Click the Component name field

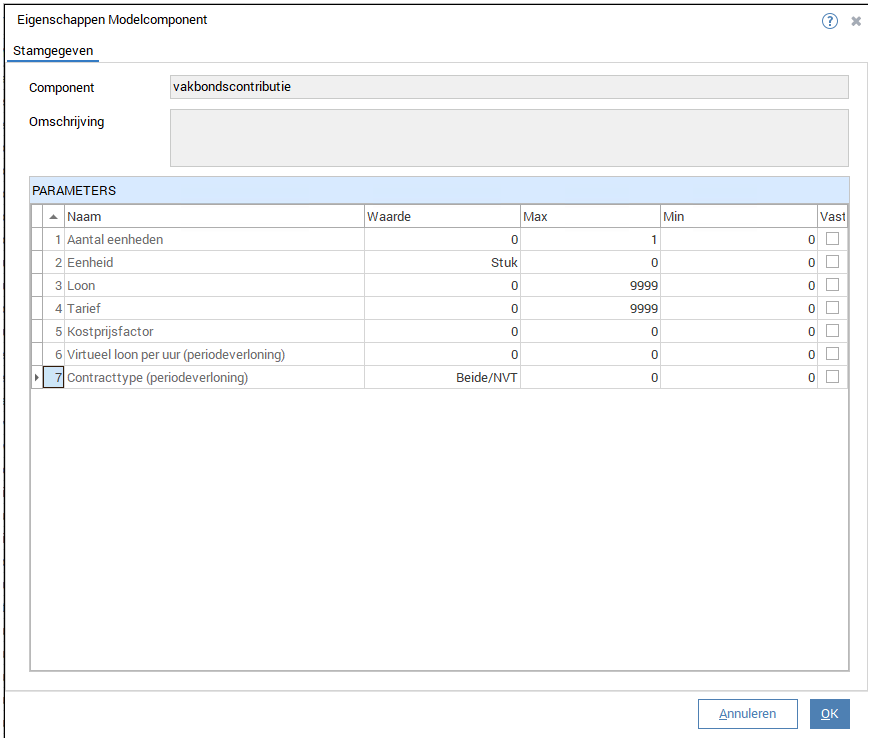(509, 87)
